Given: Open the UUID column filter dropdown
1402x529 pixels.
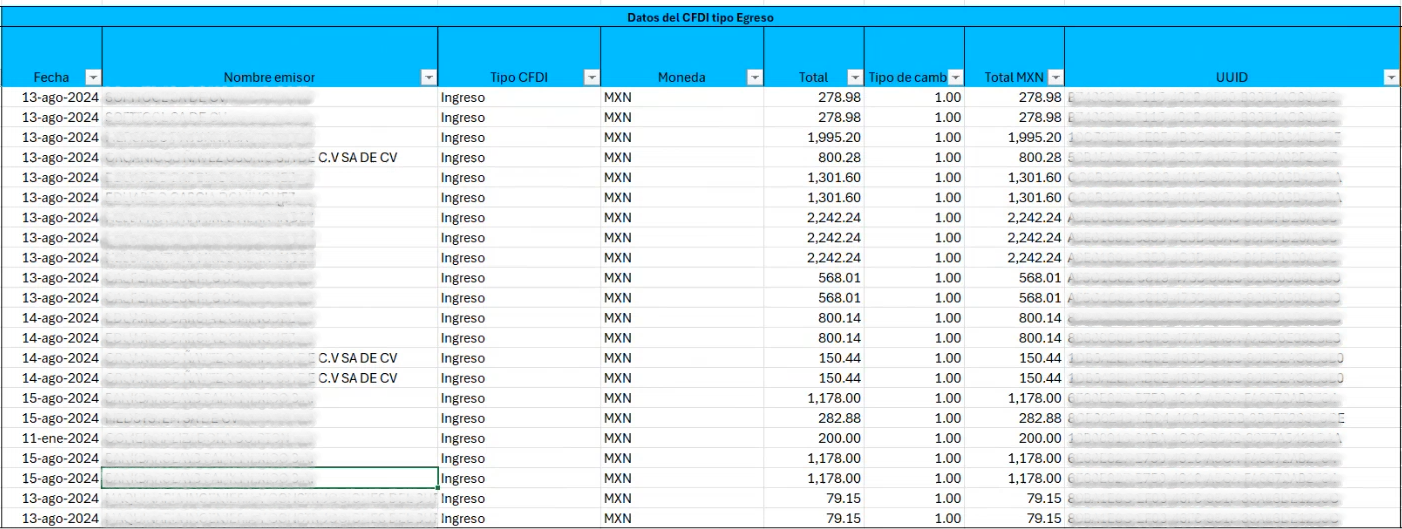Looking at the screenshot, I should pyautogui.click(x=1391, y=77).
